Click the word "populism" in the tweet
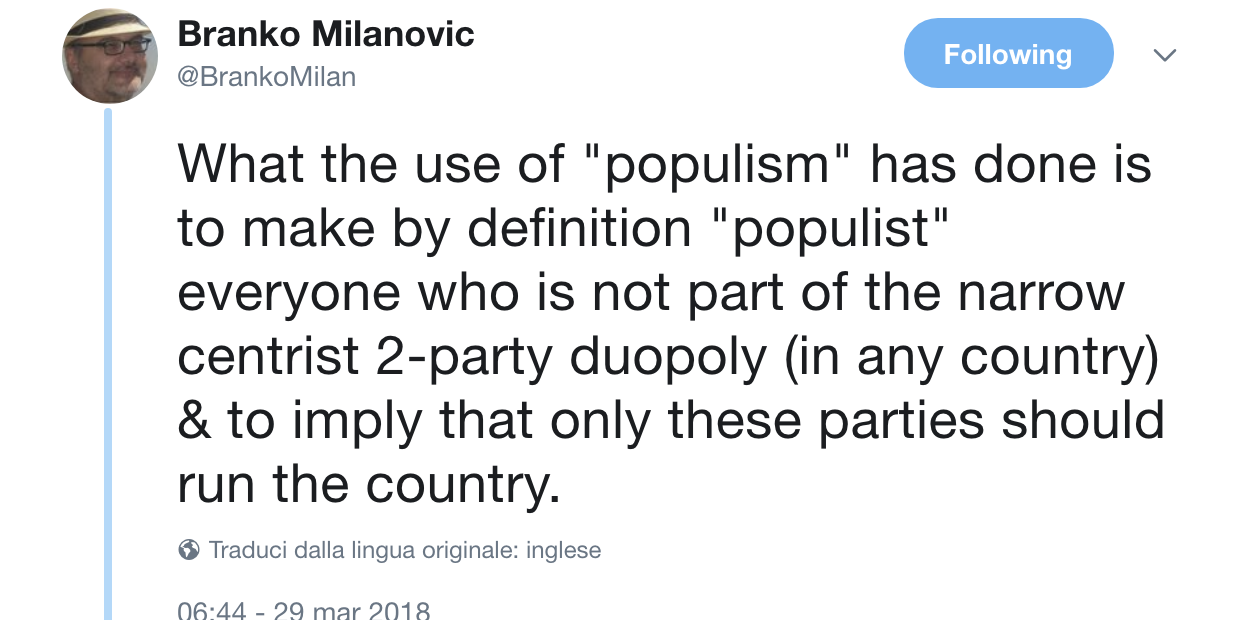The height and width of the screenshot is (620, 1240). (719, 165)
